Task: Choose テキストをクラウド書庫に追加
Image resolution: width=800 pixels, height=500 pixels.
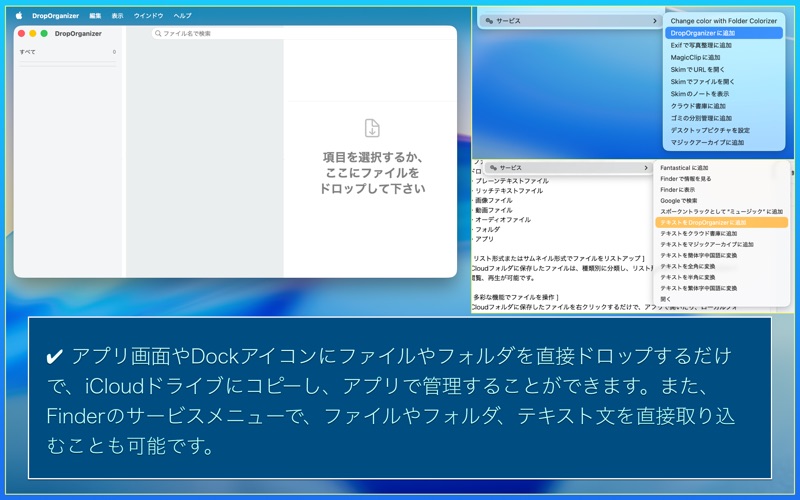Action: [721, 234]
